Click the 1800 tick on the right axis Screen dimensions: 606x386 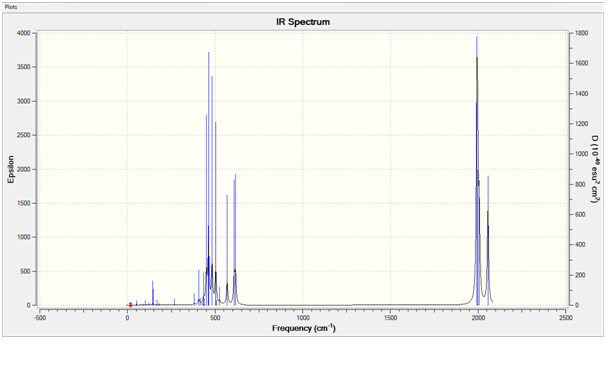click(x=582, y=33)
